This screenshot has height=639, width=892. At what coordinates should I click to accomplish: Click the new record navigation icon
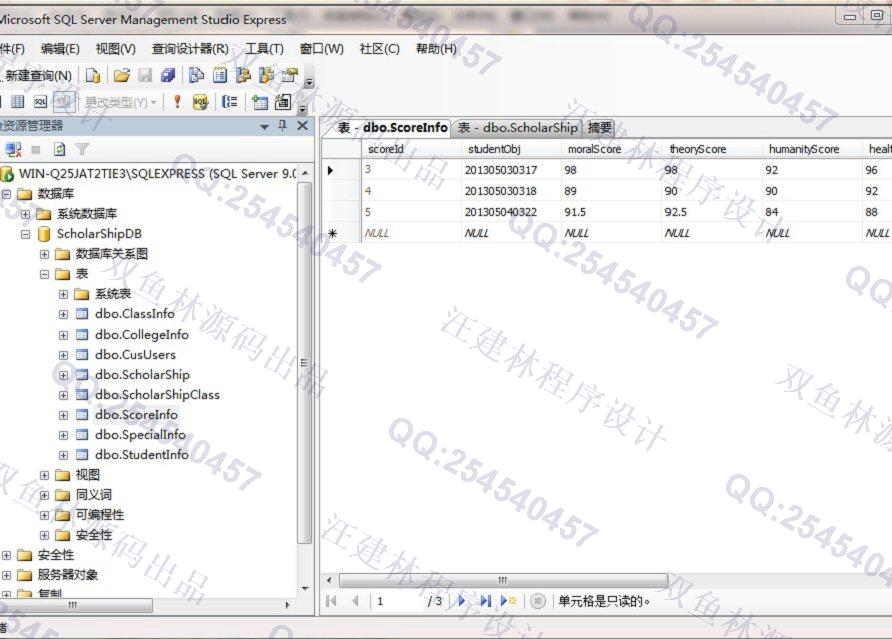[x=508, y=601]
